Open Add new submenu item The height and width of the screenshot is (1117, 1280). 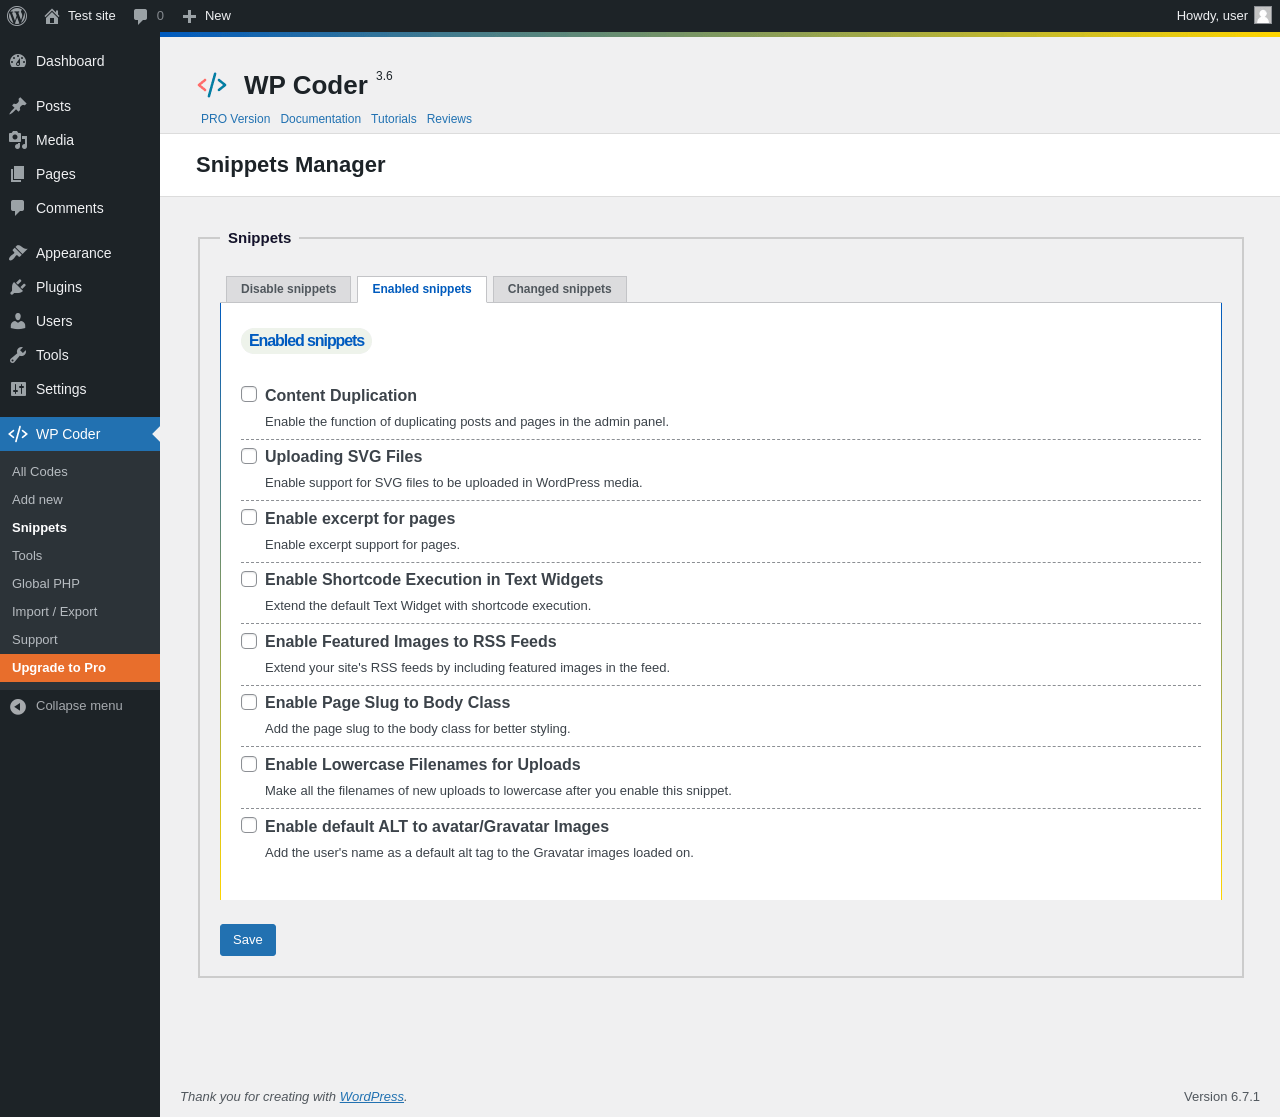pos(80,500)
